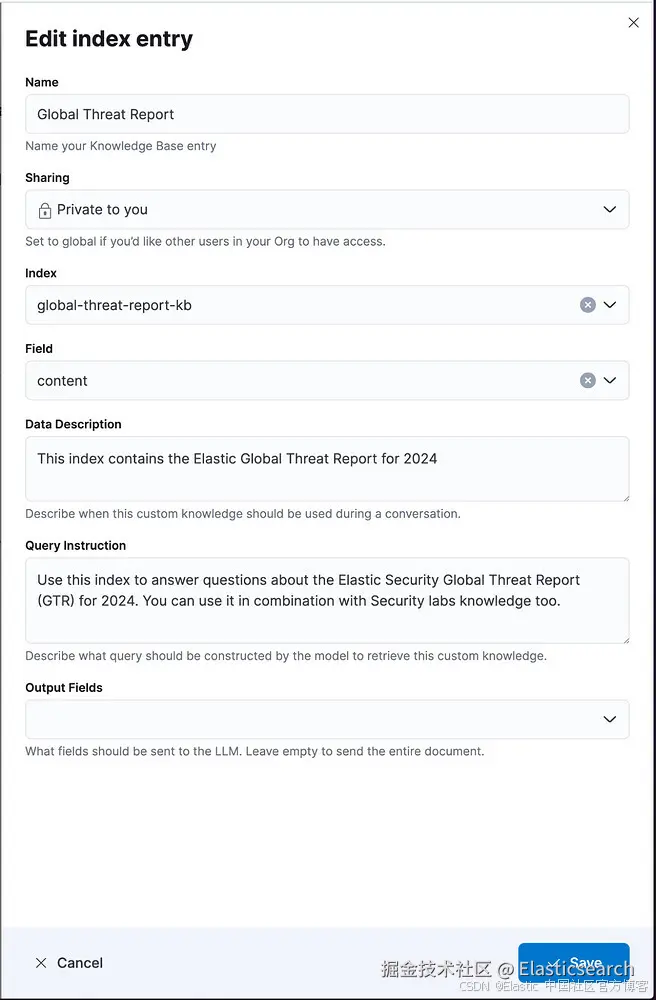Screen dimensions: 656x1000
Task: Save the index entry
Action: pyautogui.click(x=574, y=963)
